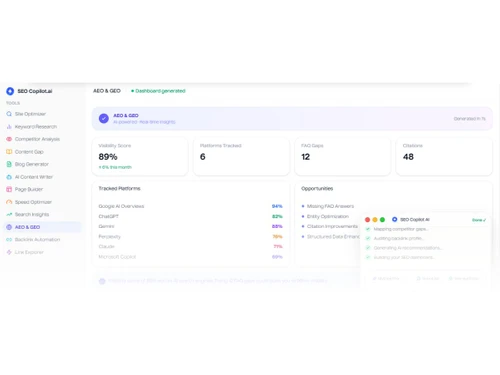Click the Competitor Analysis eye icon
The image size is (500, 375).
click(9, 139)
